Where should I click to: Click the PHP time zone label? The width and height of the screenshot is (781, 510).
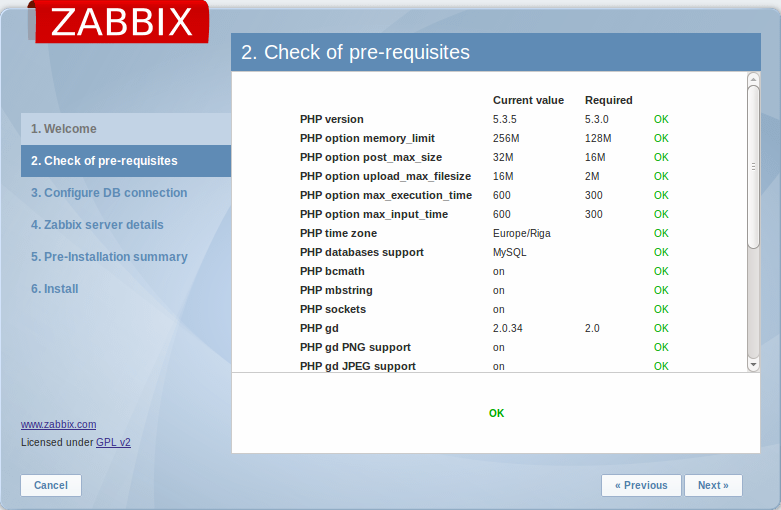tap(338, 233)
